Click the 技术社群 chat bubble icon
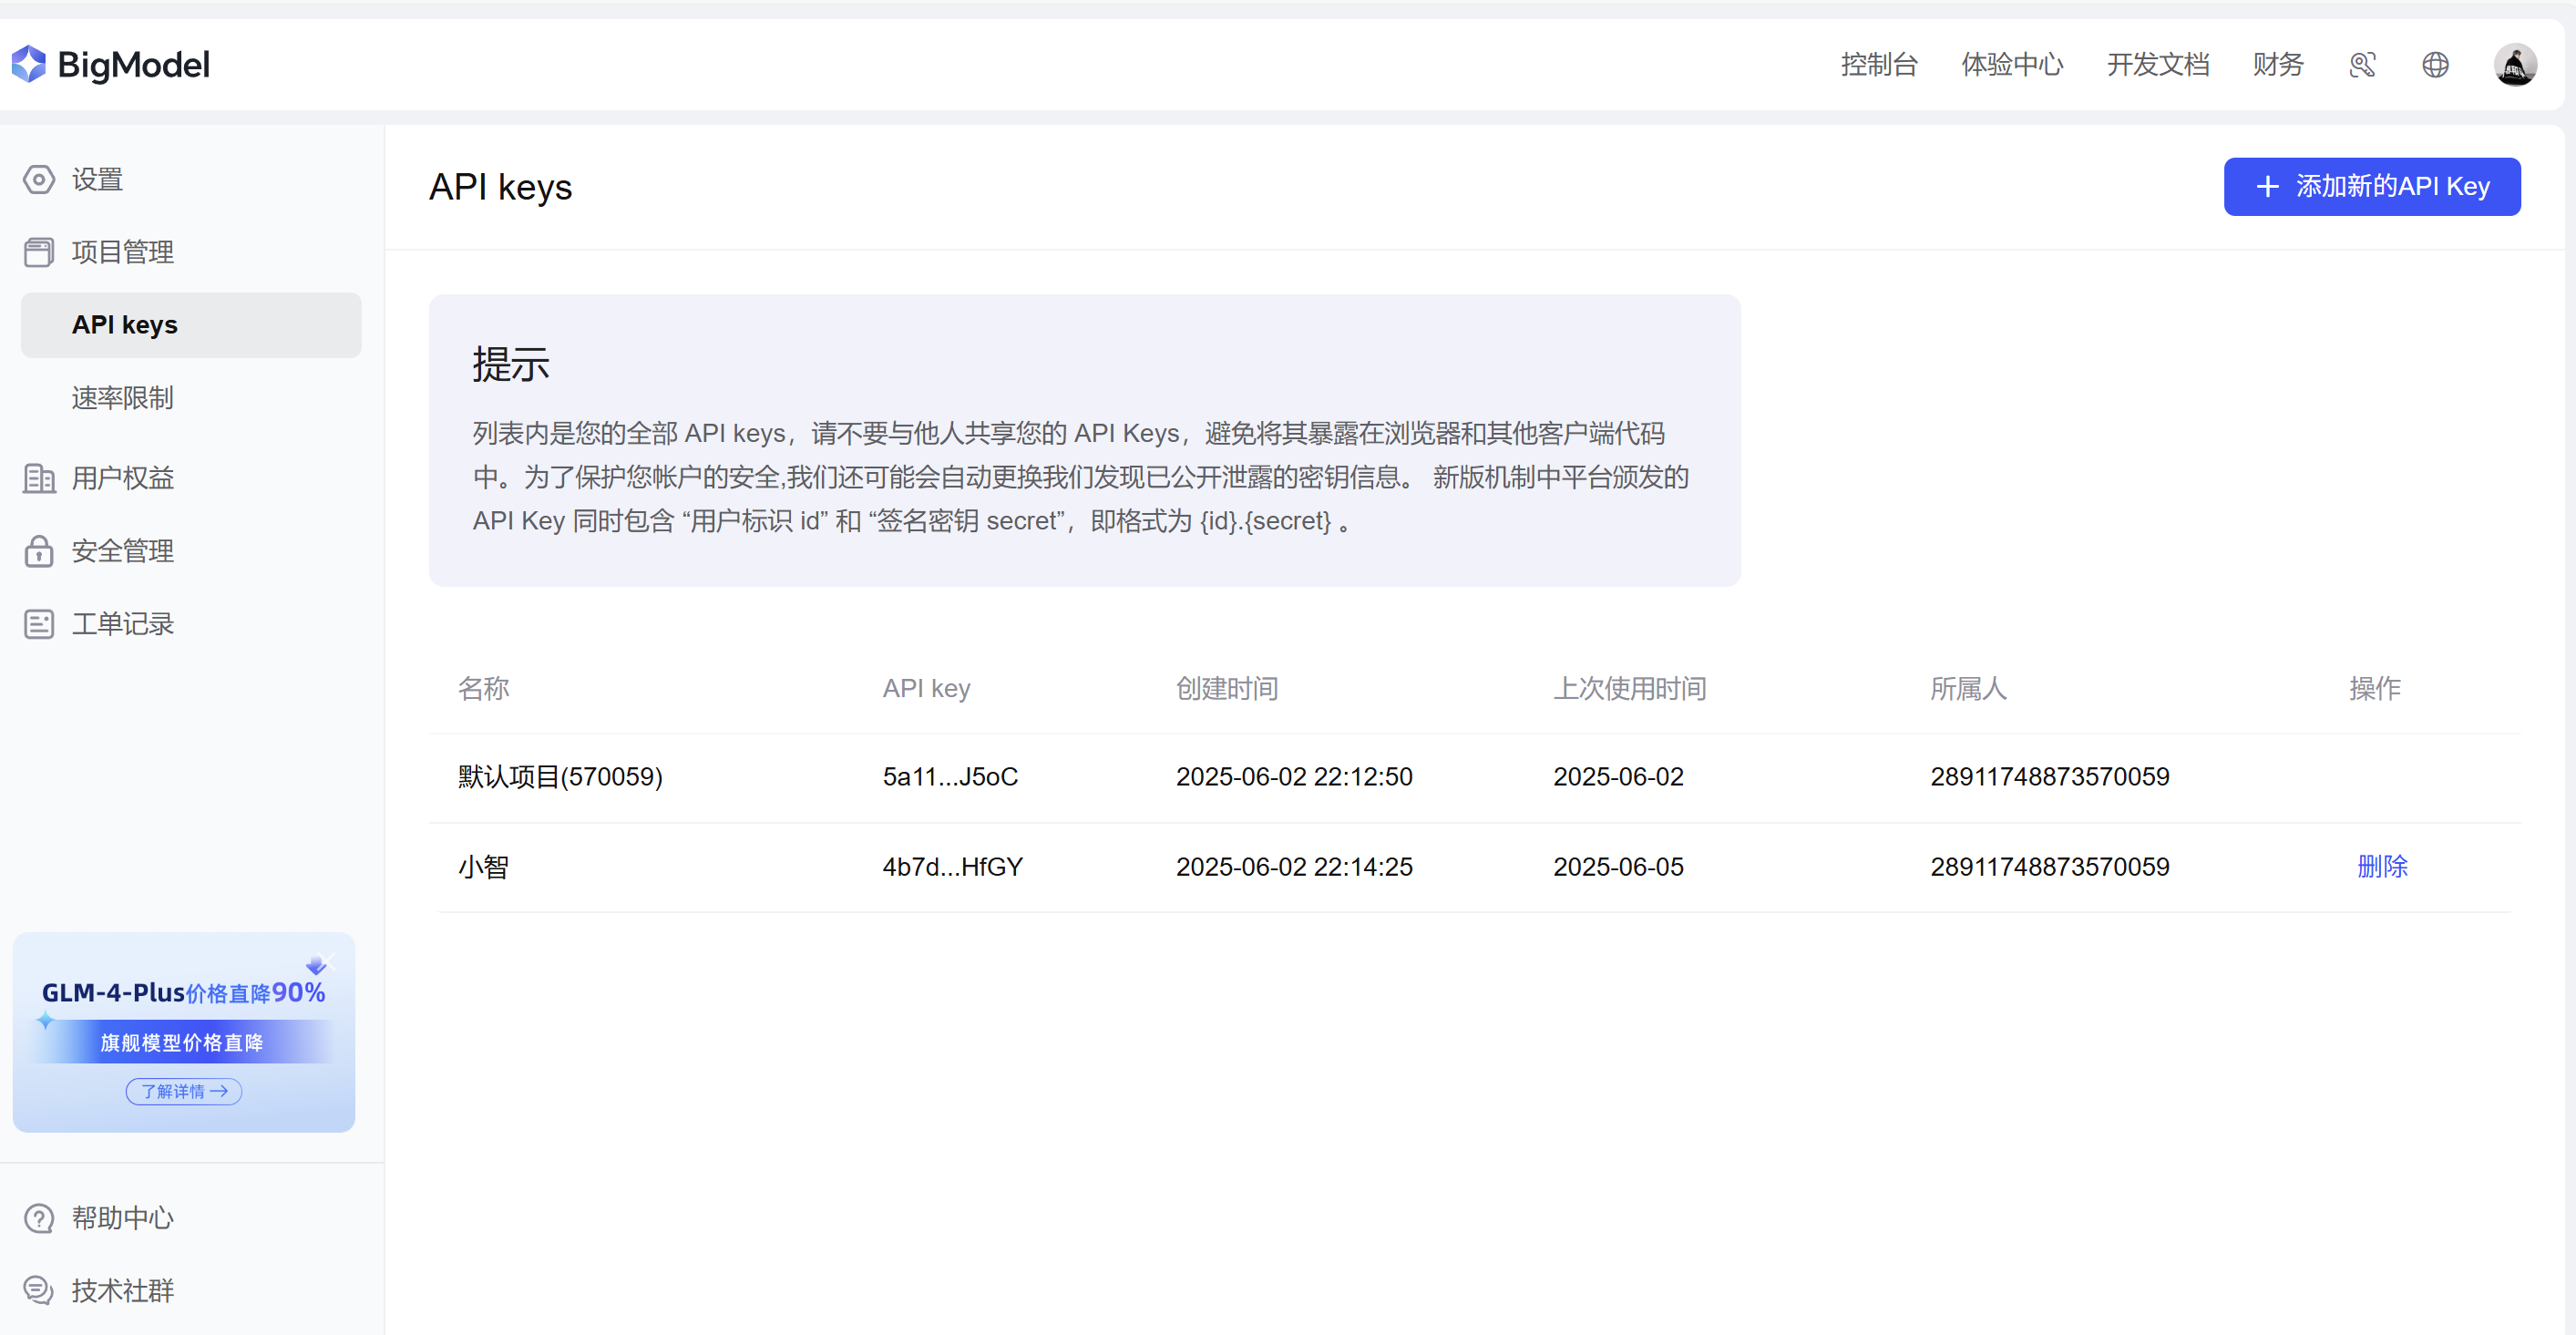The height and width of the screenshot is (1335, 2576). (39, 1290)
